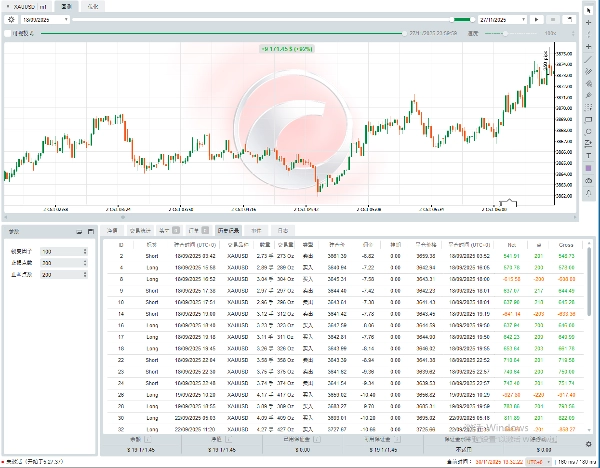Screen dimensions: 600x468
Task: Pick the ellipse drawing tool
Action: point(589,132)
